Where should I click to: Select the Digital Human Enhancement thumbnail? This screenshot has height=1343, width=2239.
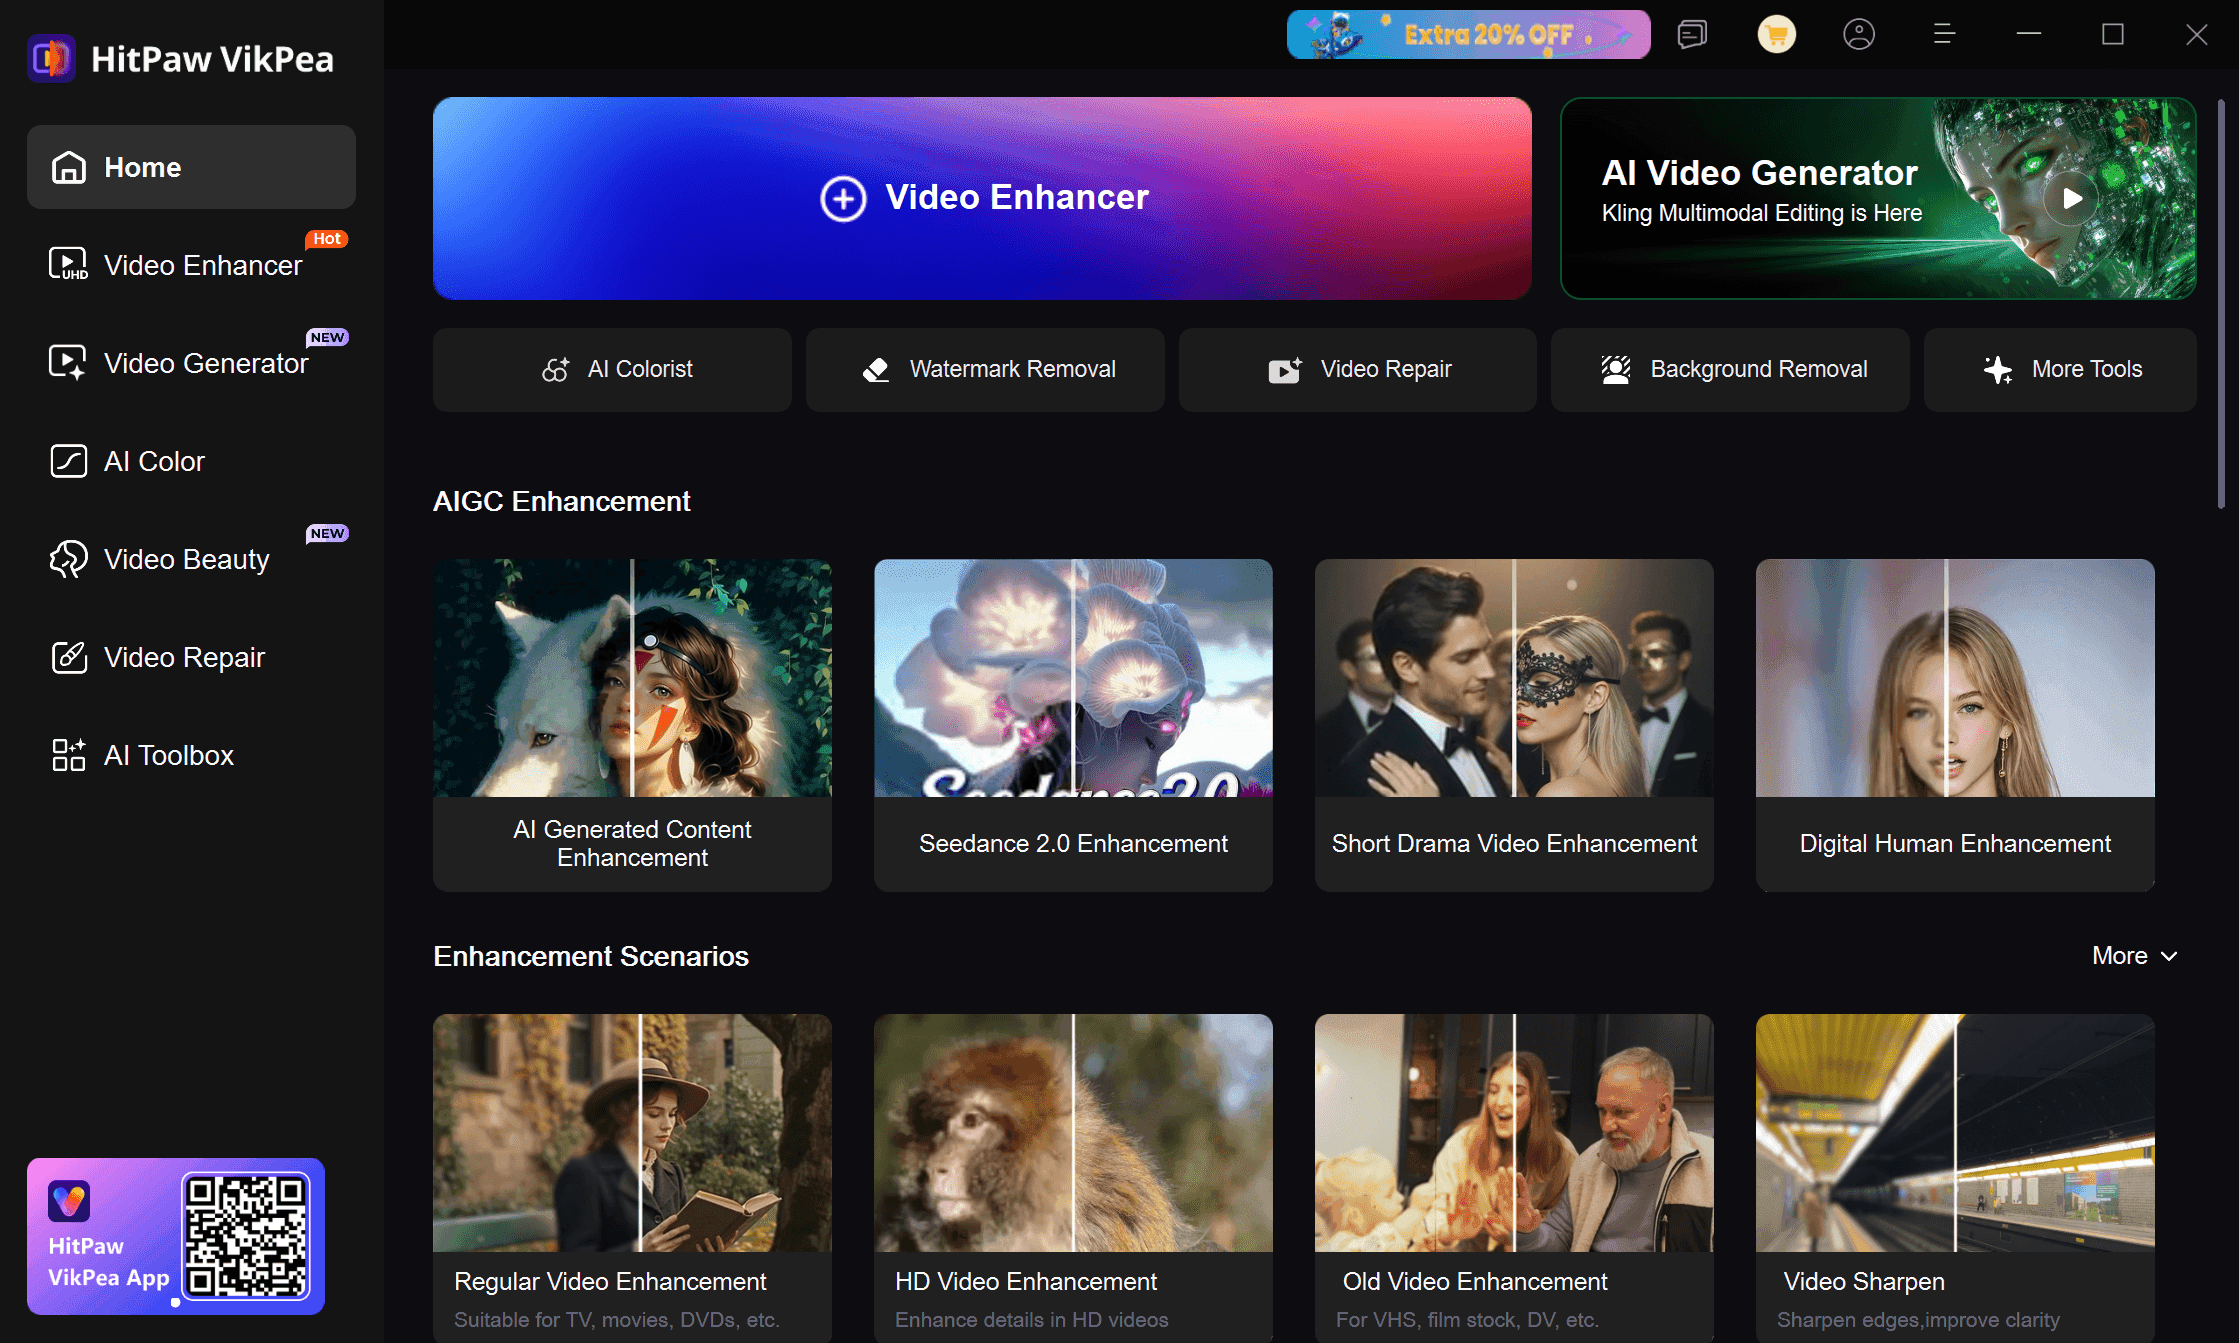[x=1955, y=678]
